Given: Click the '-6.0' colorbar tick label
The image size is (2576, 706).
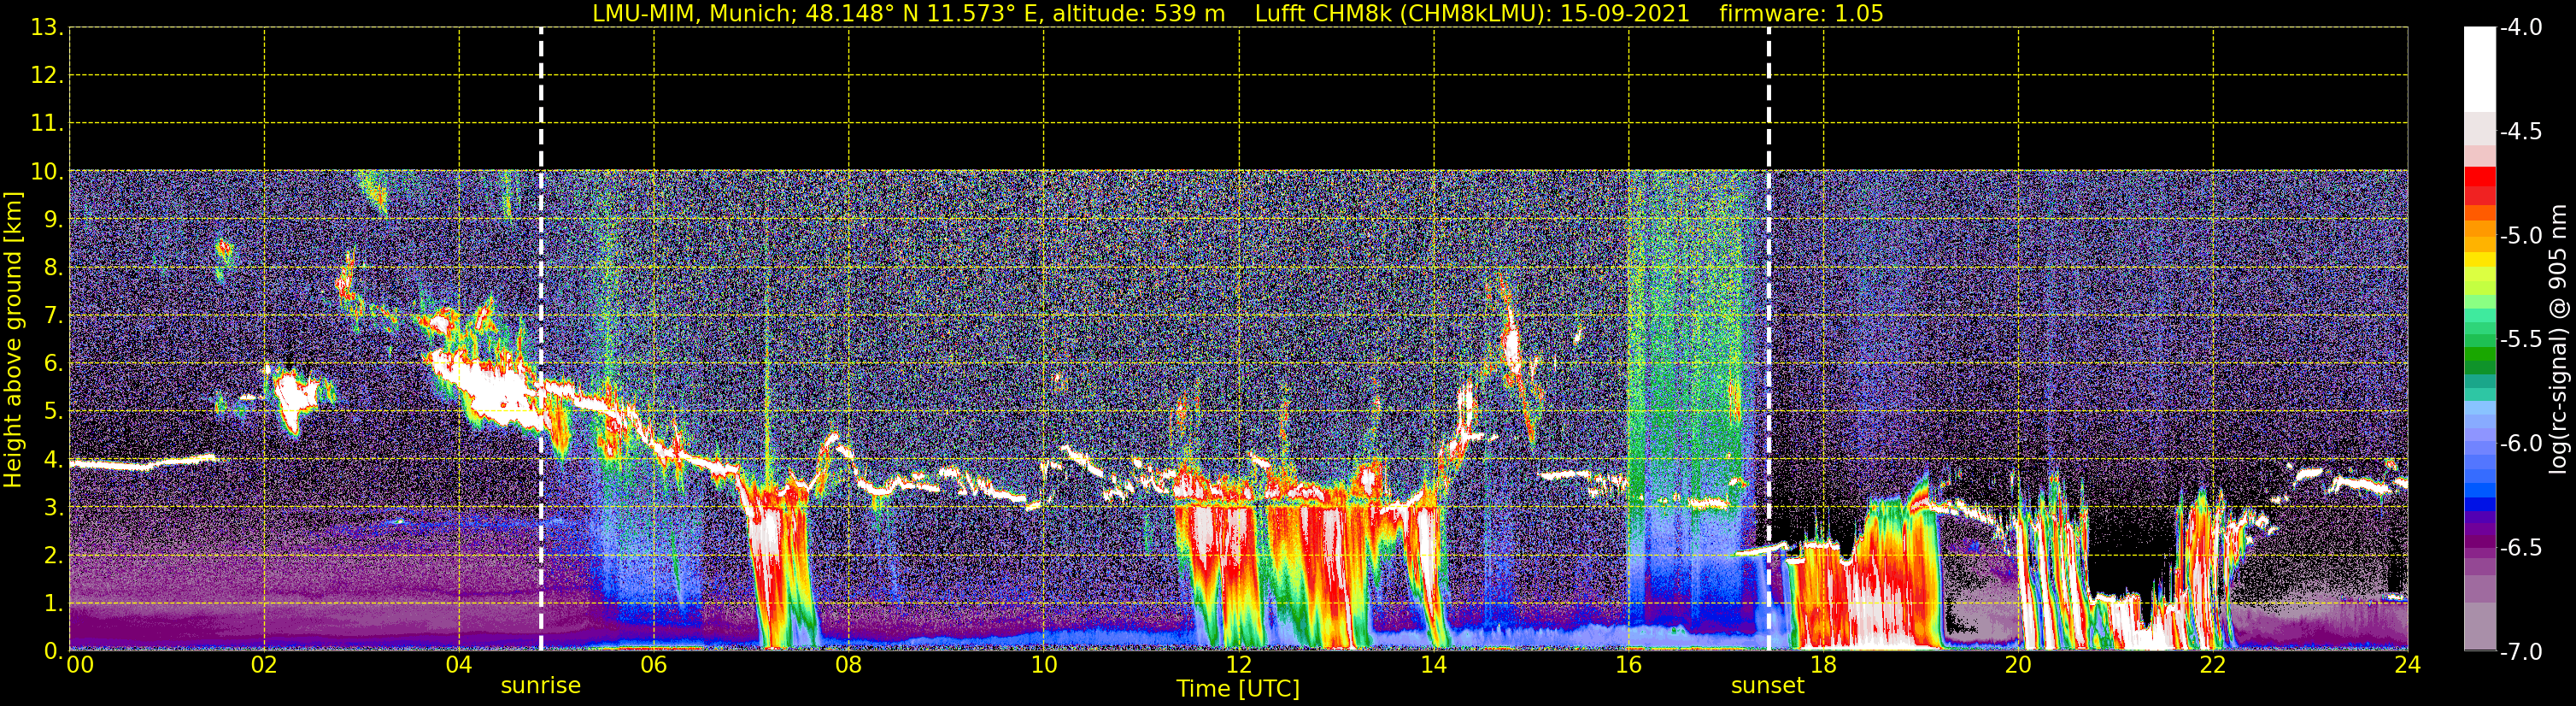Looking at the screenshot, I should [2521, 444].
